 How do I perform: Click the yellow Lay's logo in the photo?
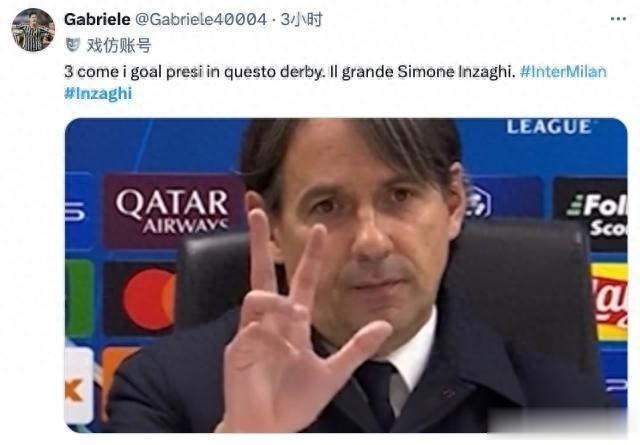tap(609, 302)
